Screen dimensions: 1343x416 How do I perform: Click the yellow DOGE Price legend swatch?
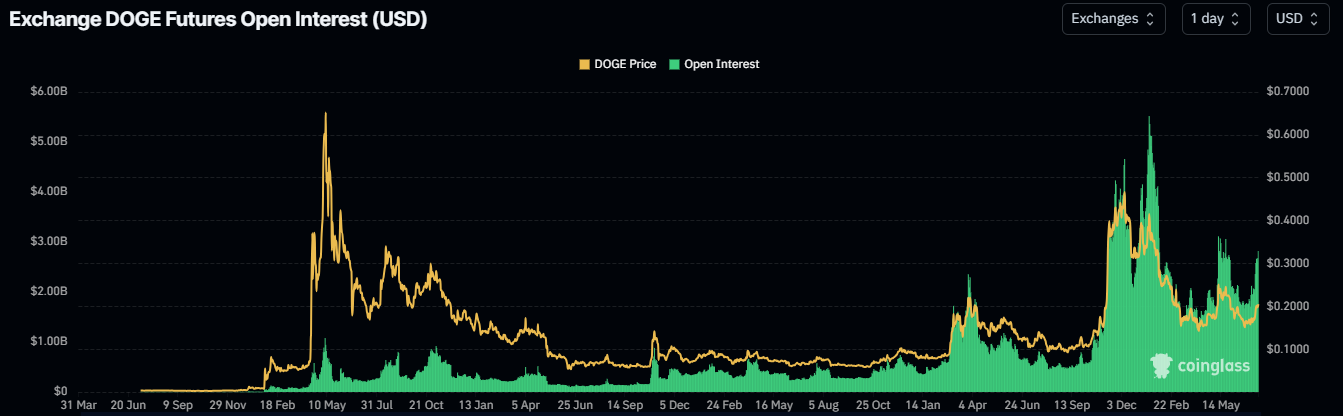point(585,64)
